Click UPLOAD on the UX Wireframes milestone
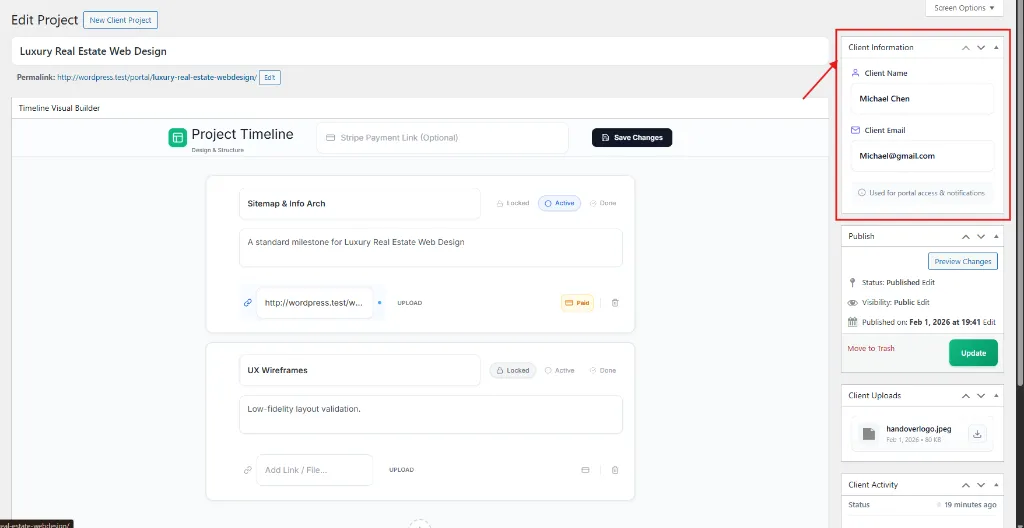The height and width of the screenshot is (528, 1024). click(x=401, y=470)
